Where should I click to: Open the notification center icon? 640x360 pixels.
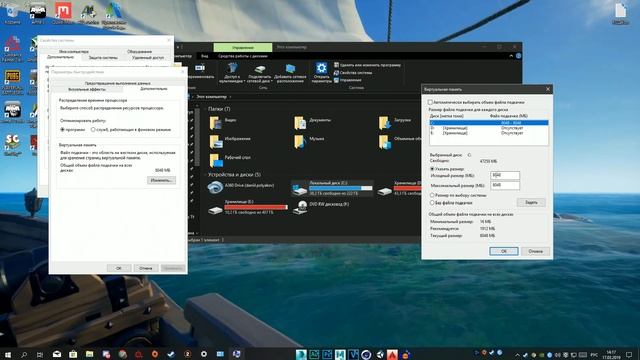tap(629, 355)
